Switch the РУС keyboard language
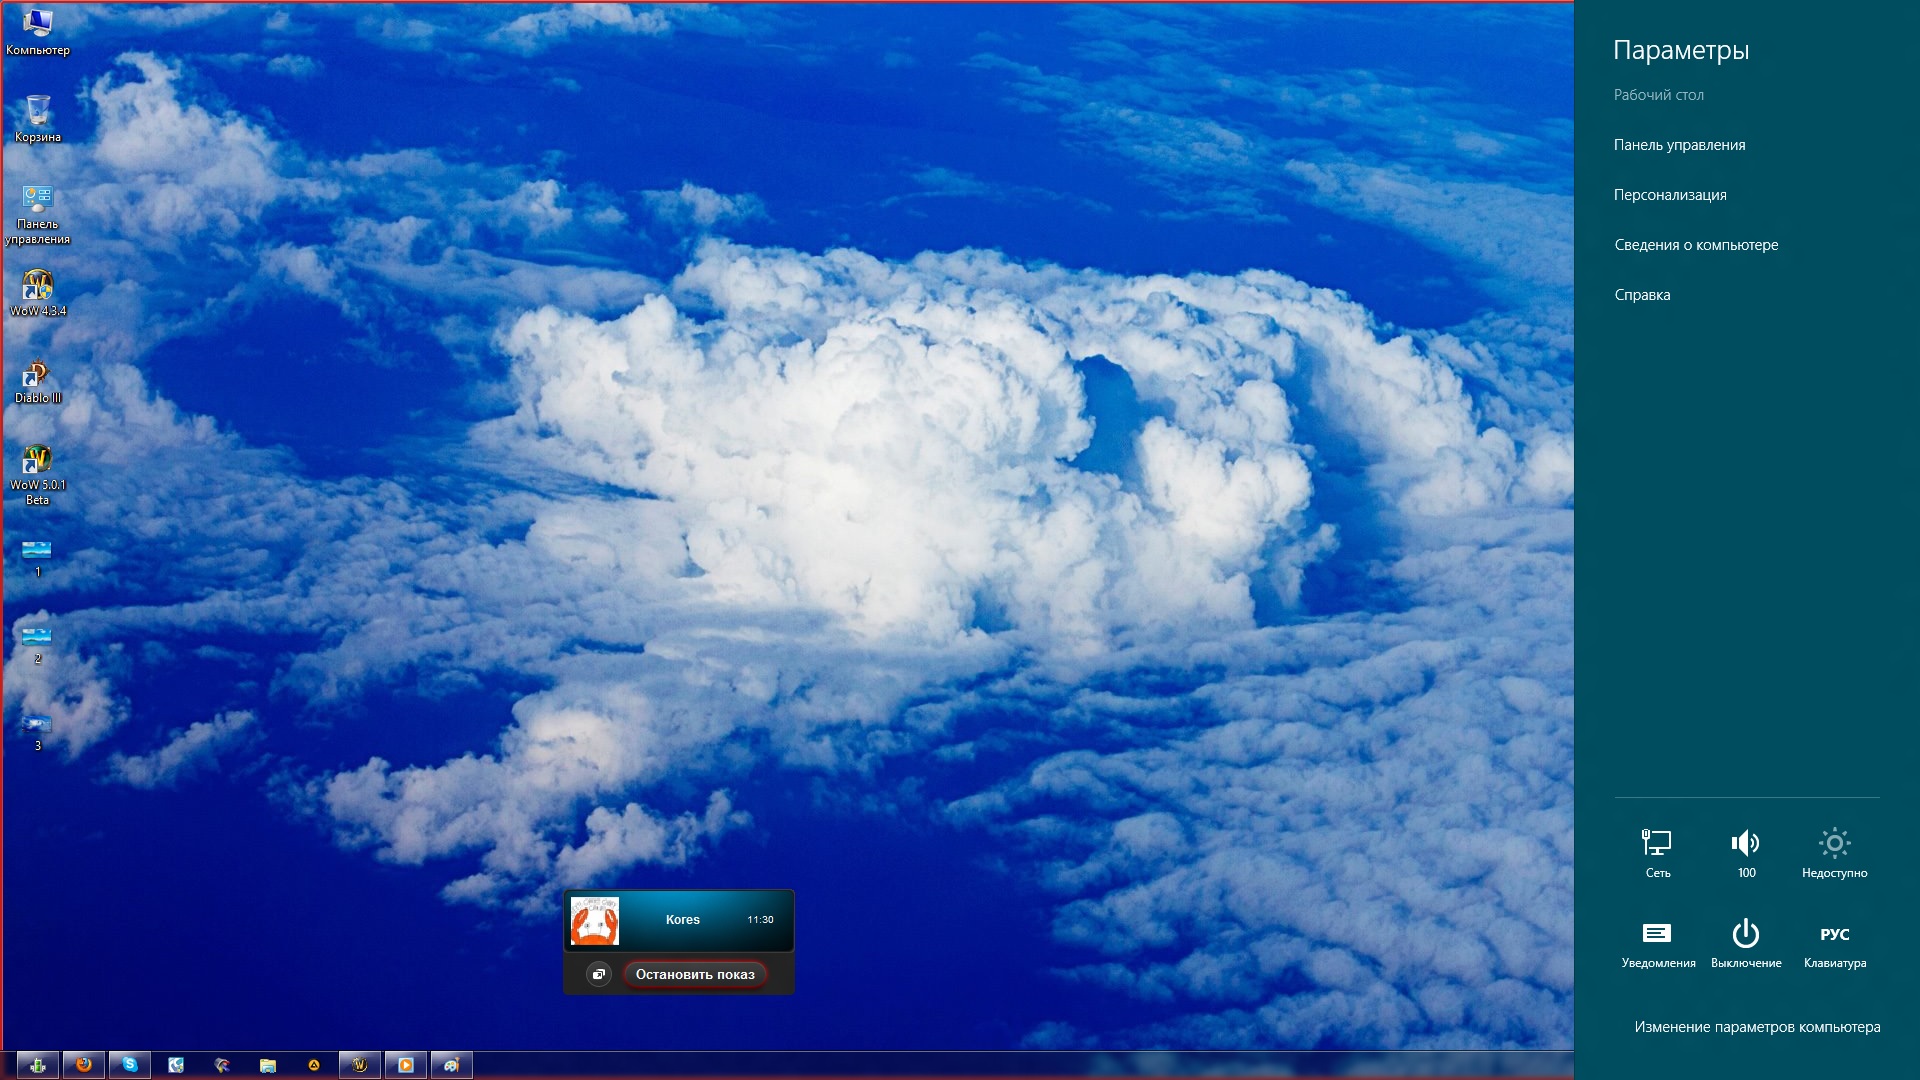Screen dimensions: 1920x1080 tap(1834, 944)
